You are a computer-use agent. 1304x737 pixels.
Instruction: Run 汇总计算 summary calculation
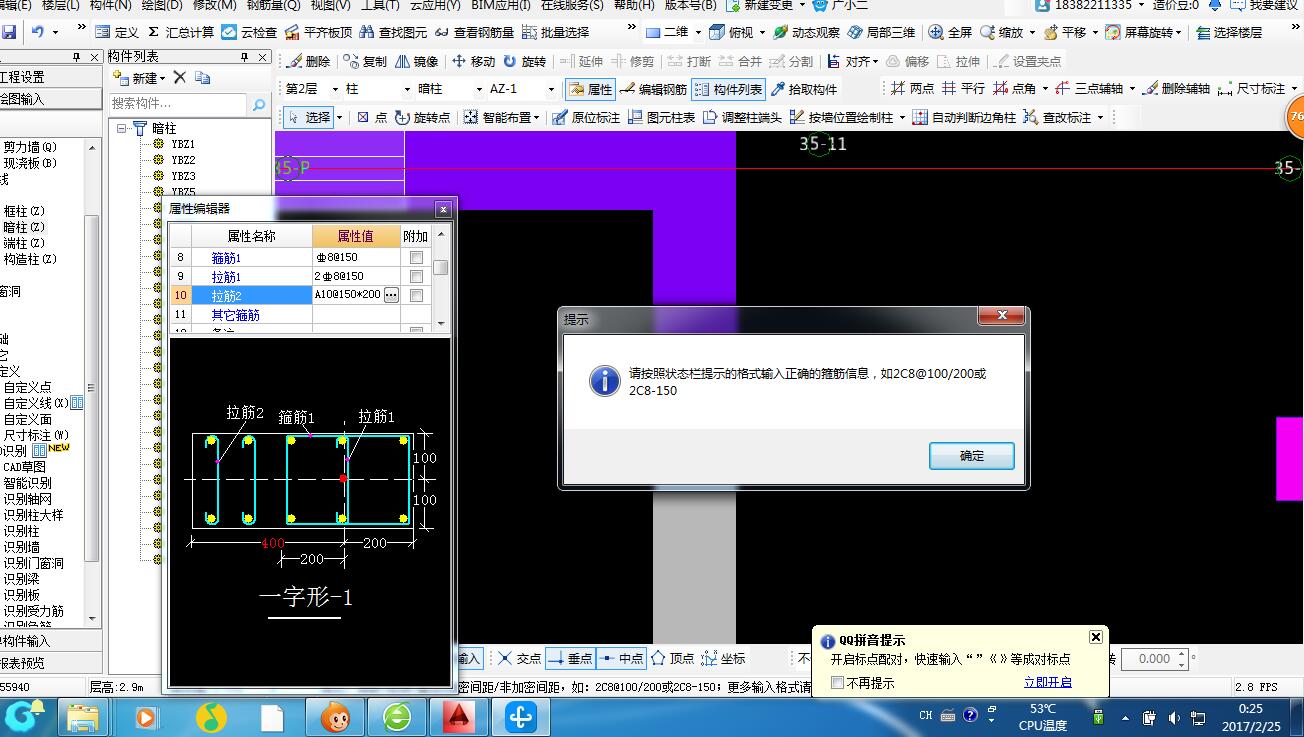pos(181,32)
